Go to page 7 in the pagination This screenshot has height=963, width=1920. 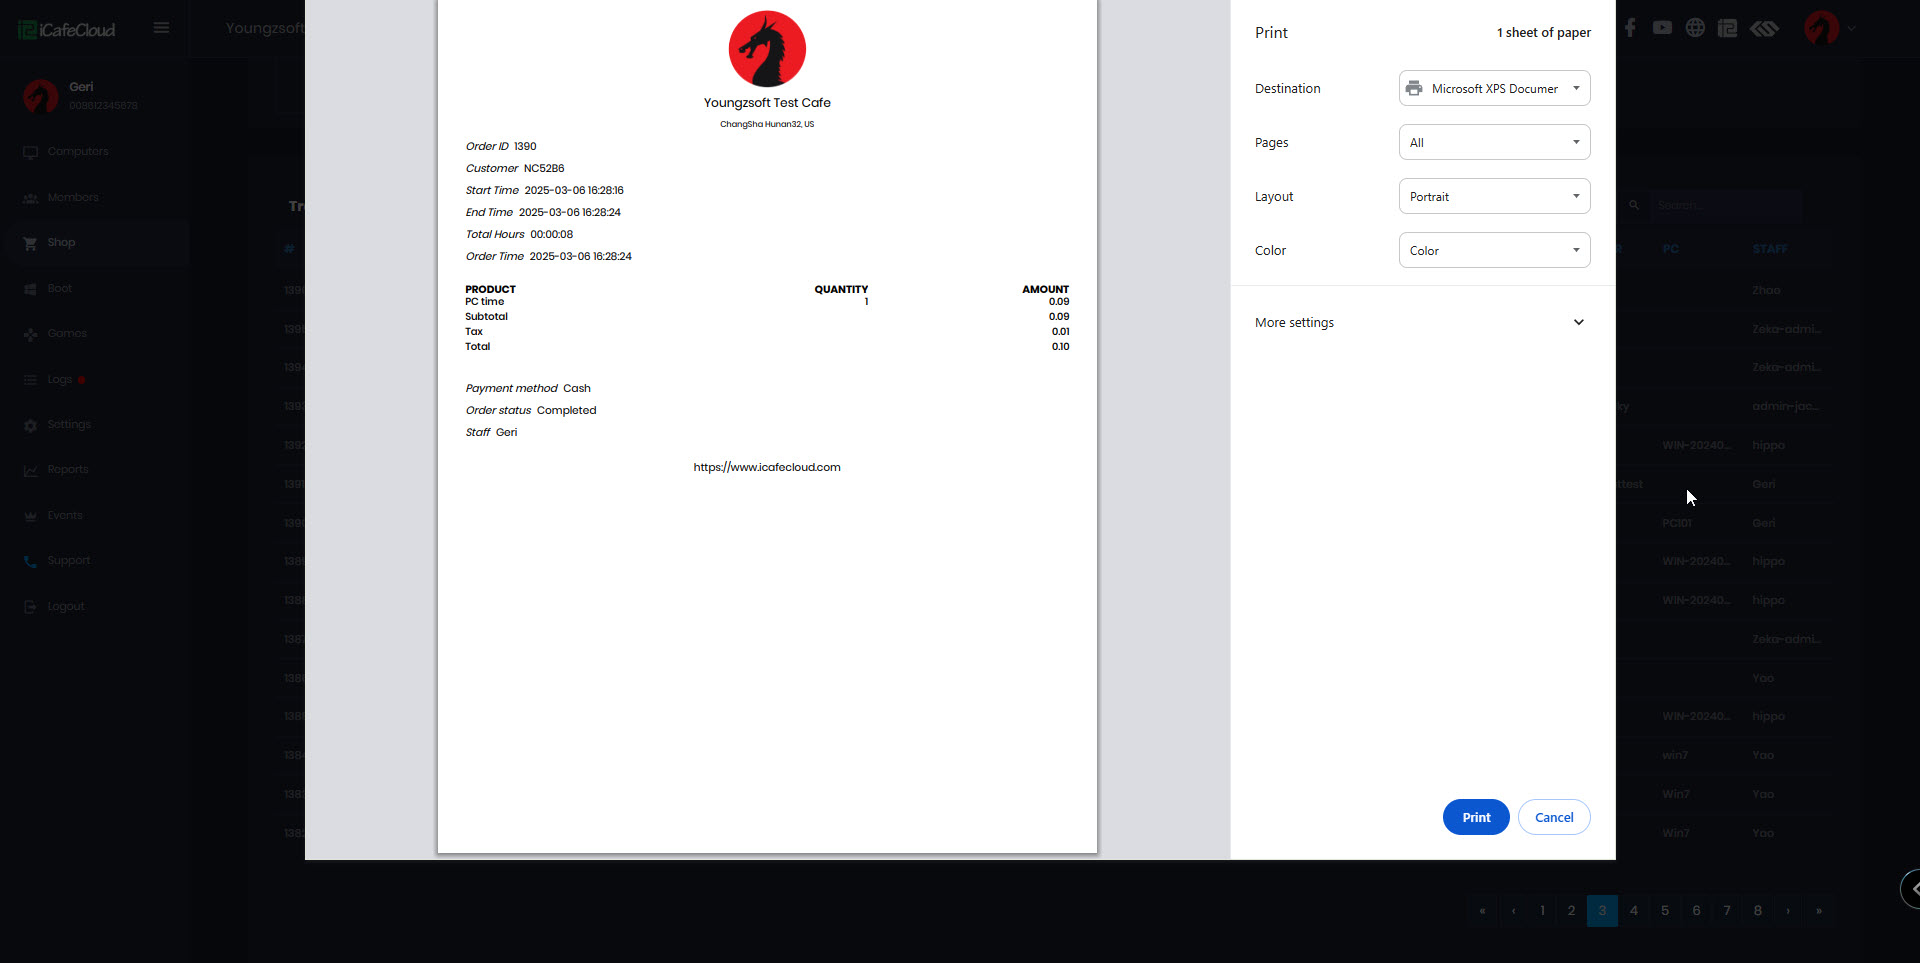(x=1727, y=911)
